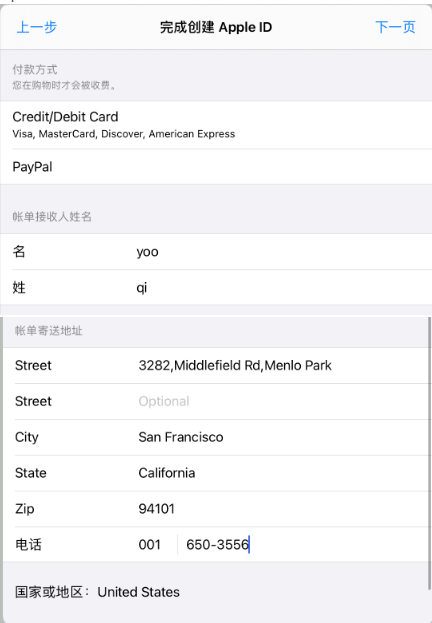432x623 pixels.
Task: Click the phone number field 650-3556
Action: pyautogui.click(x=304, y=544)
